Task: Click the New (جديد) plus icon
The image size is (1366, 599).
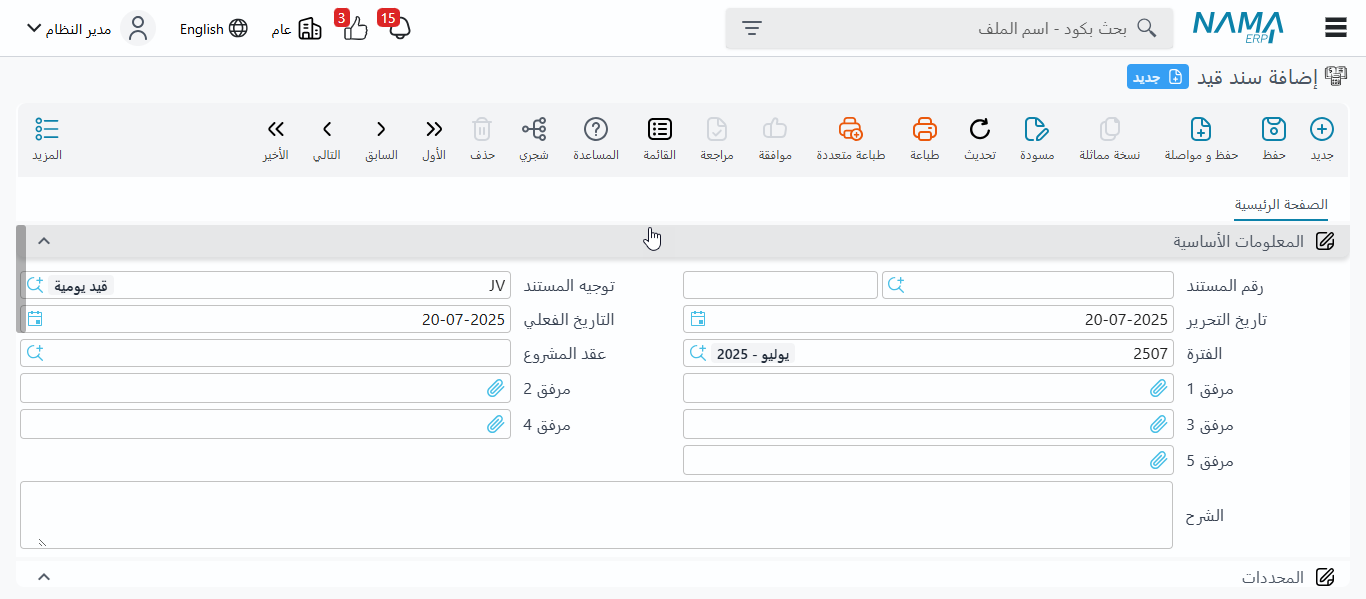Action: pos(1322,130)
